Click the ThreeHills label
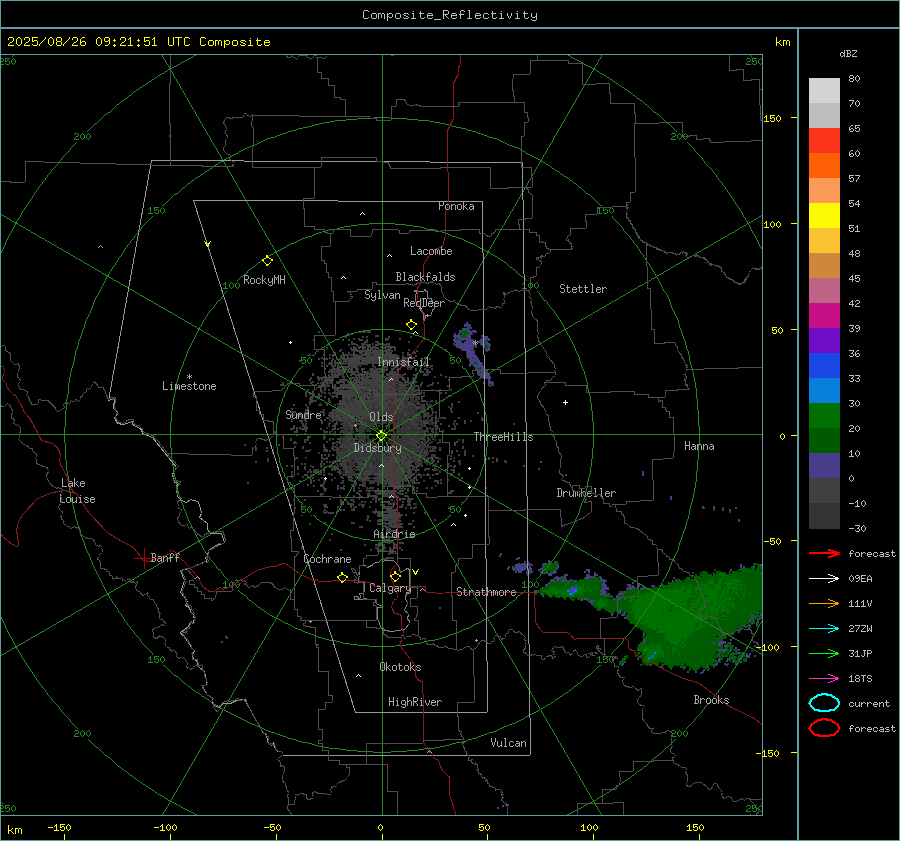 [x=503, y=437]
